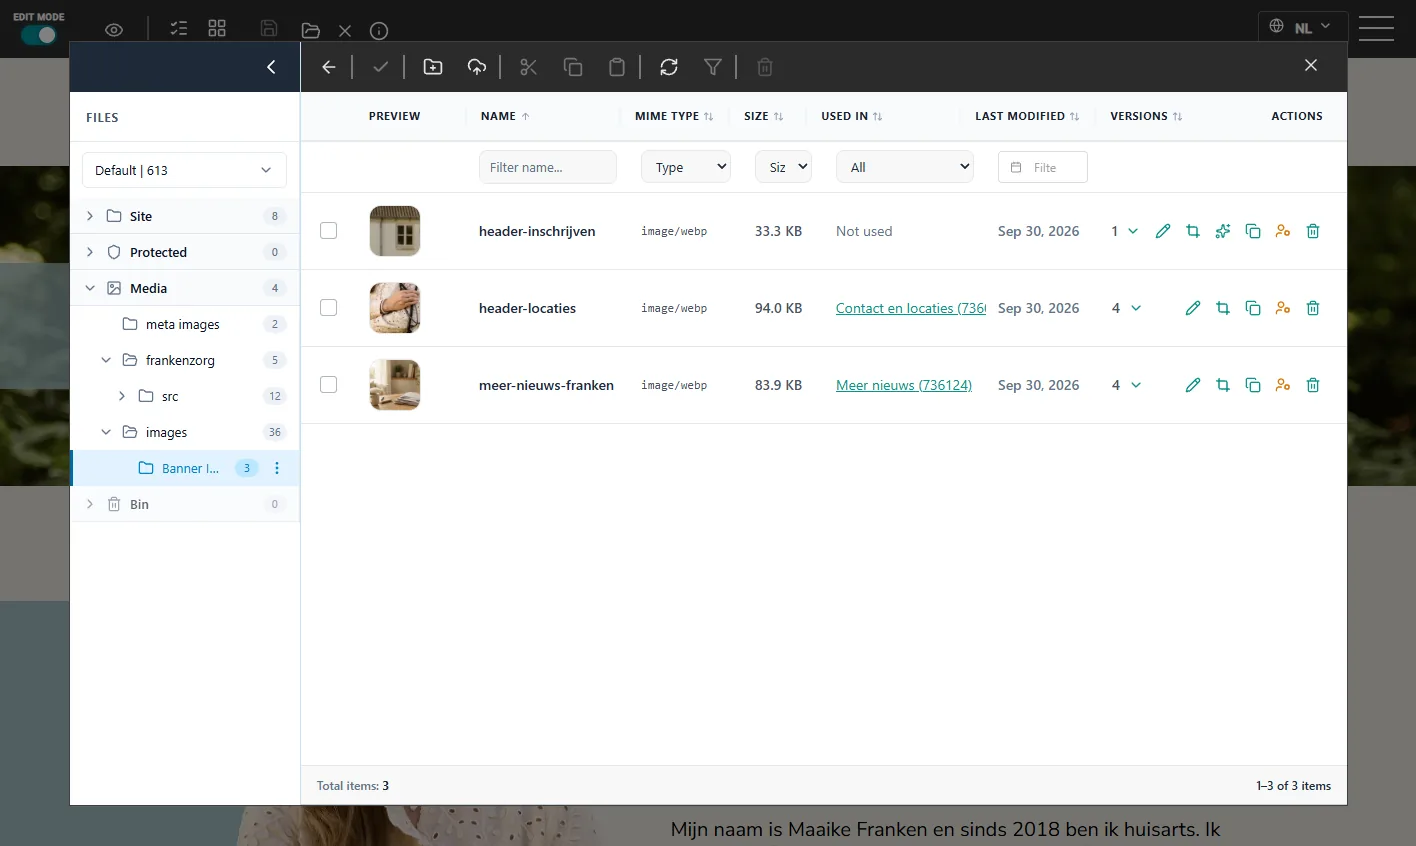This screenshot has width=1416, height=846.
Task: Sort by Name column header
Action: click(x=505, y=116)
